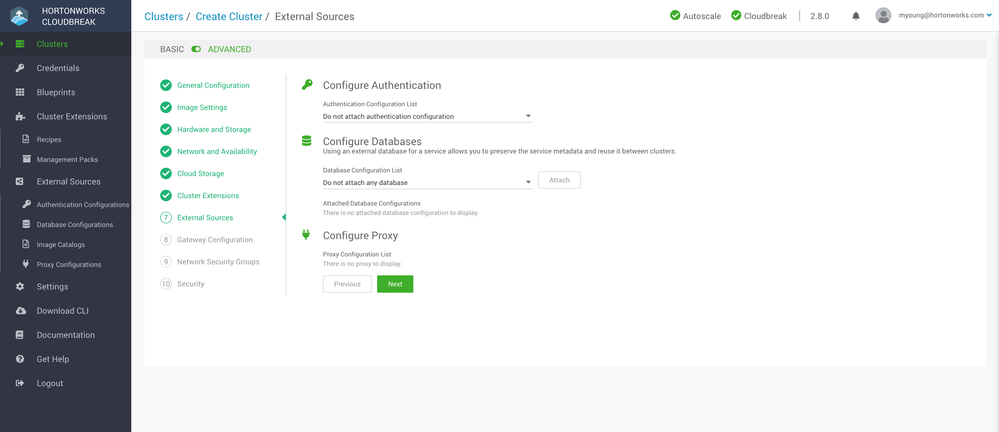Jump to the General Configuration step

213,85
